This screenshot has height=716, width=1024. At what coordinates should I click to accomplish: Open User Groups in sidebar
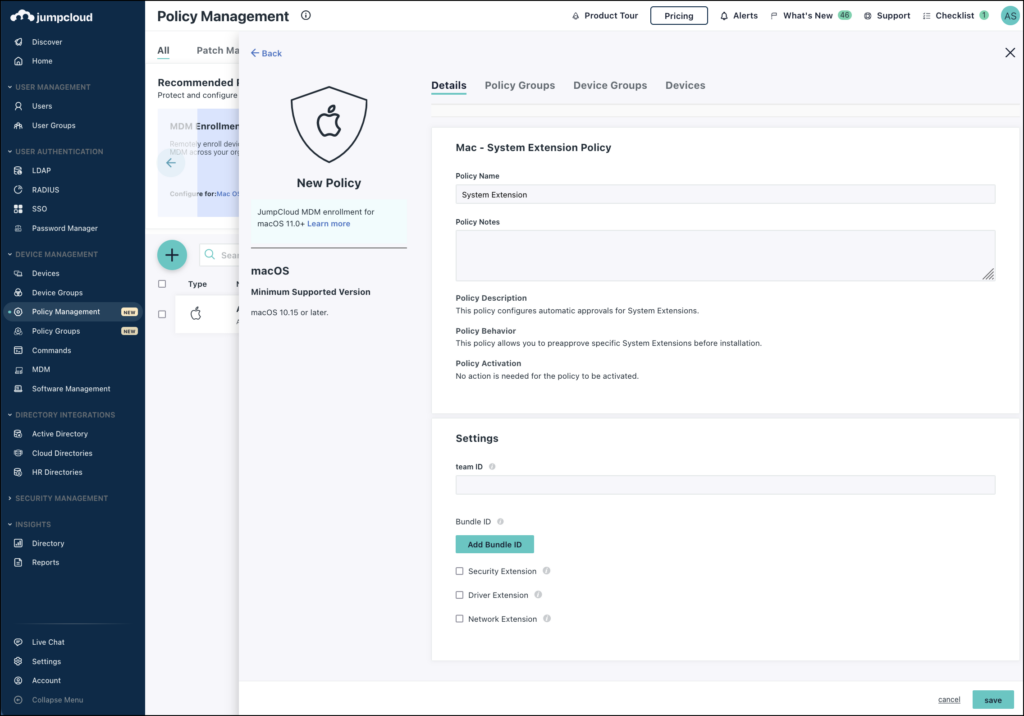[x=53, y=125]
